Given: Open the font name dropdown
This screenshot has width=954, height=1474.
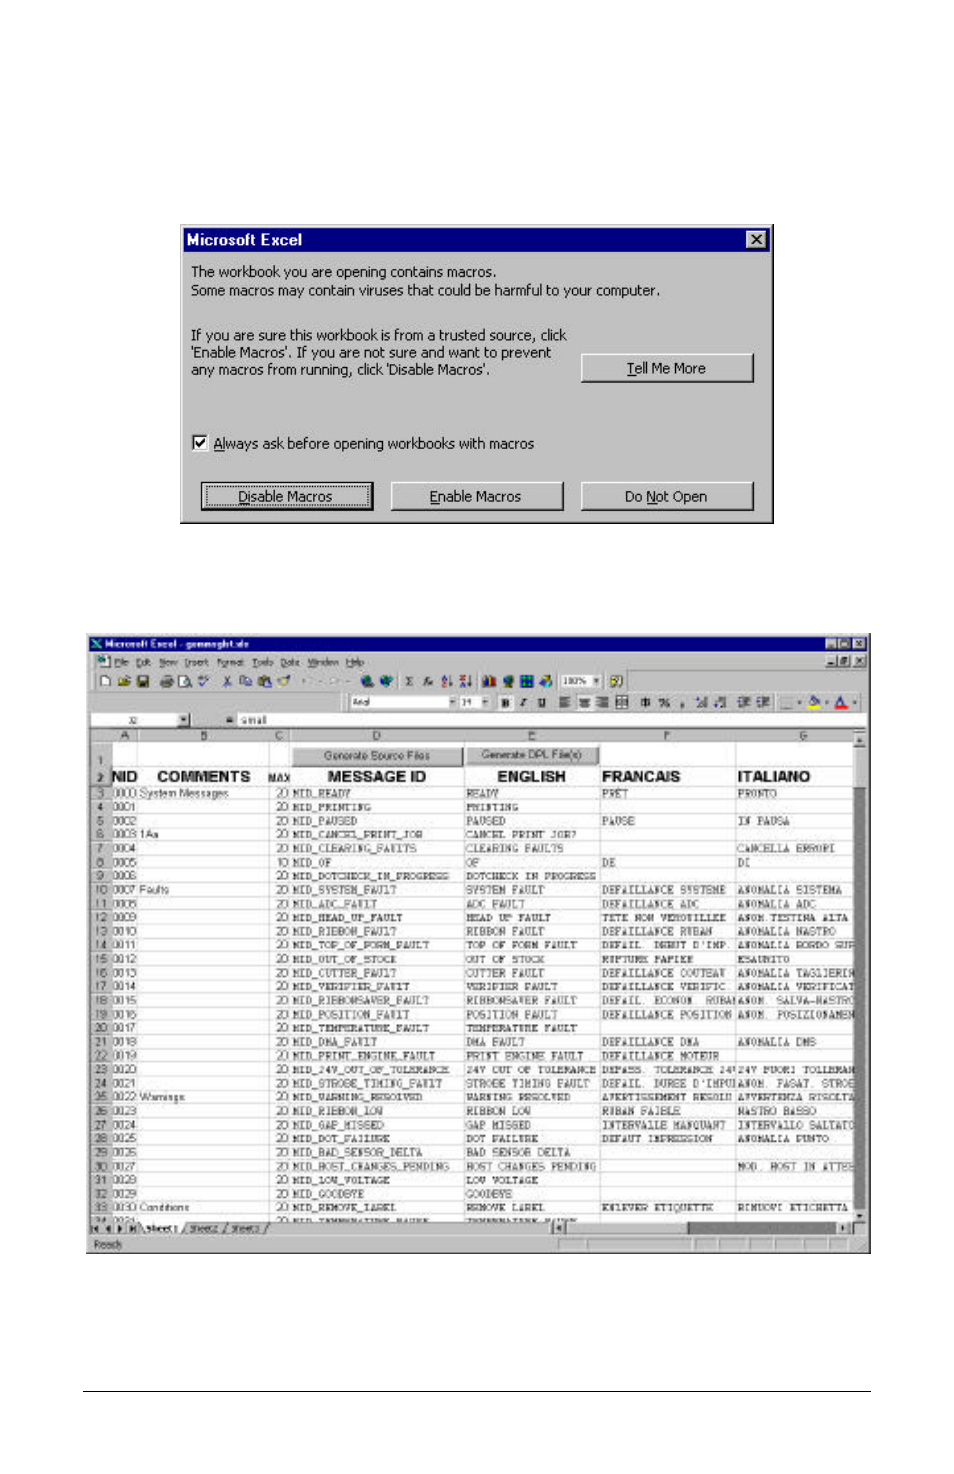Looking at the screenshot, I should pos(452,703).
